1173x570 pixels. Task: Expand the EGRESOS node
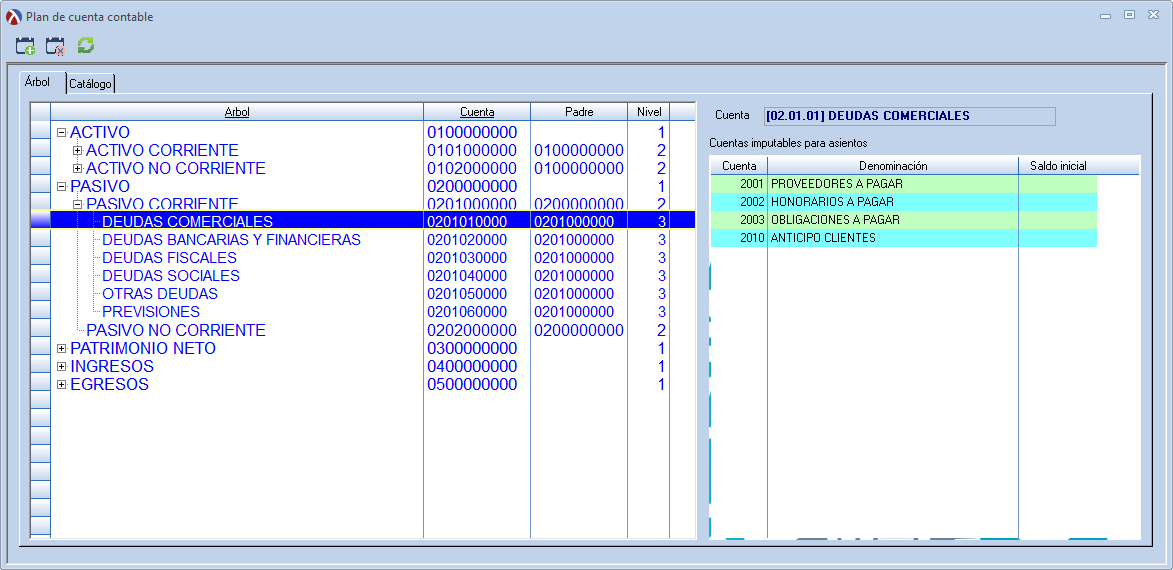tap(61, 384)
